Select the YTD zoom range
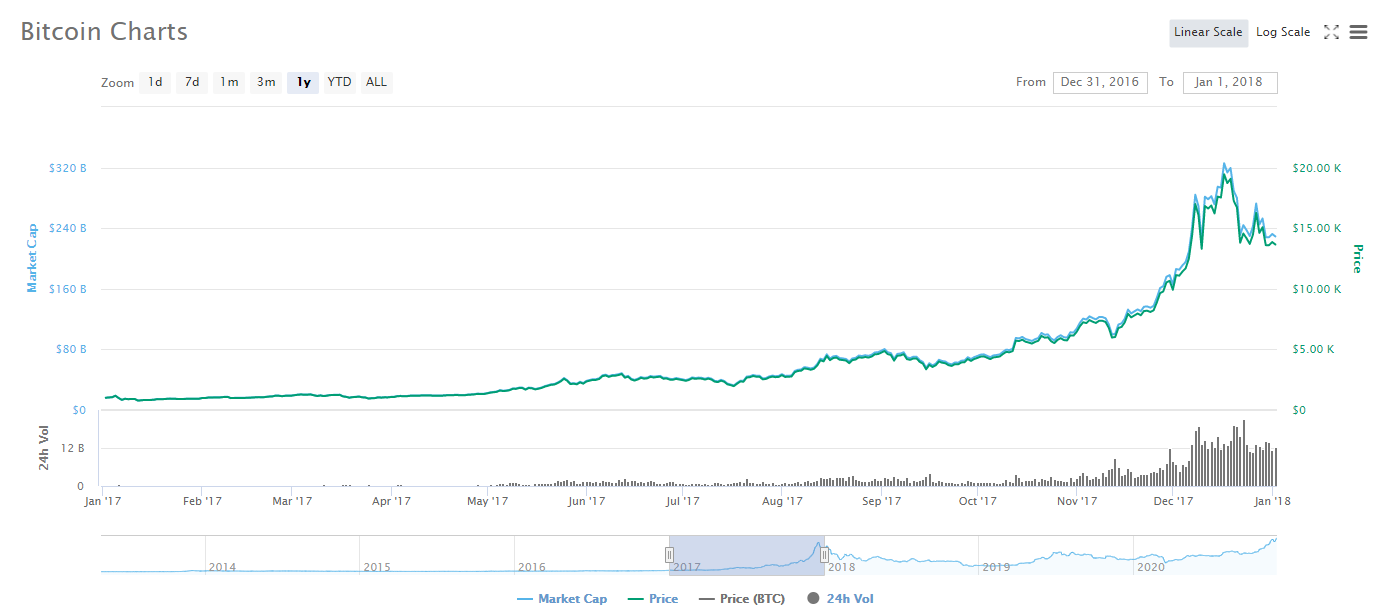The image size is (1383, 616). coord(340,82)
